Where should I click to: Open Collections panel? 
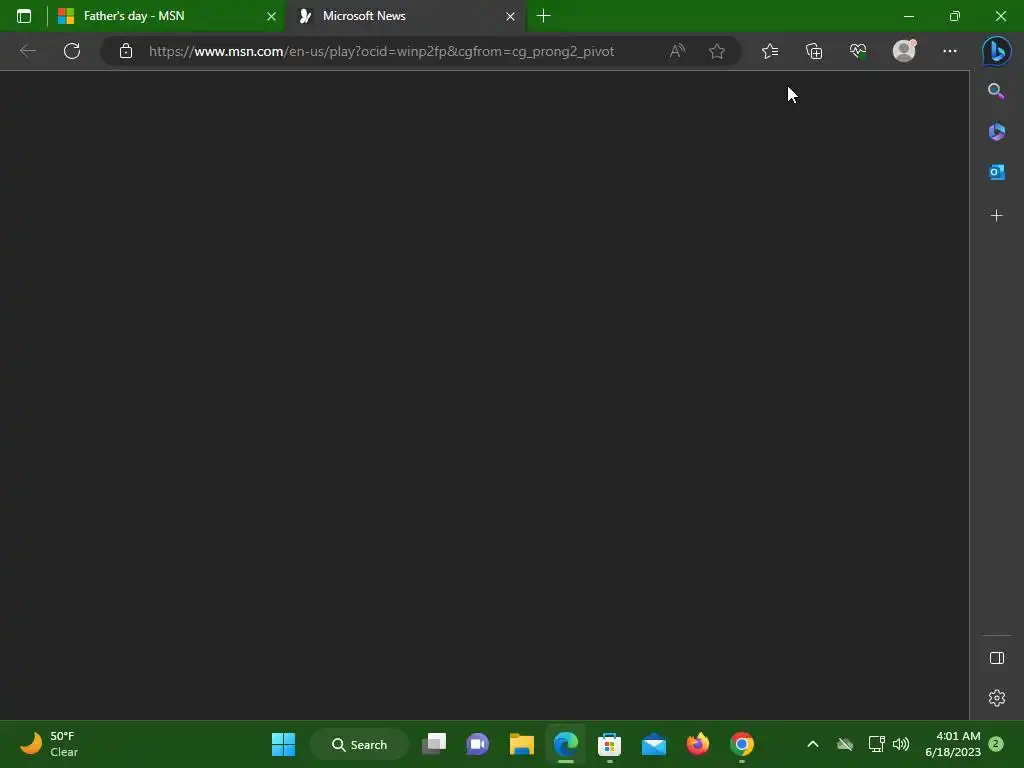(814, 51)
